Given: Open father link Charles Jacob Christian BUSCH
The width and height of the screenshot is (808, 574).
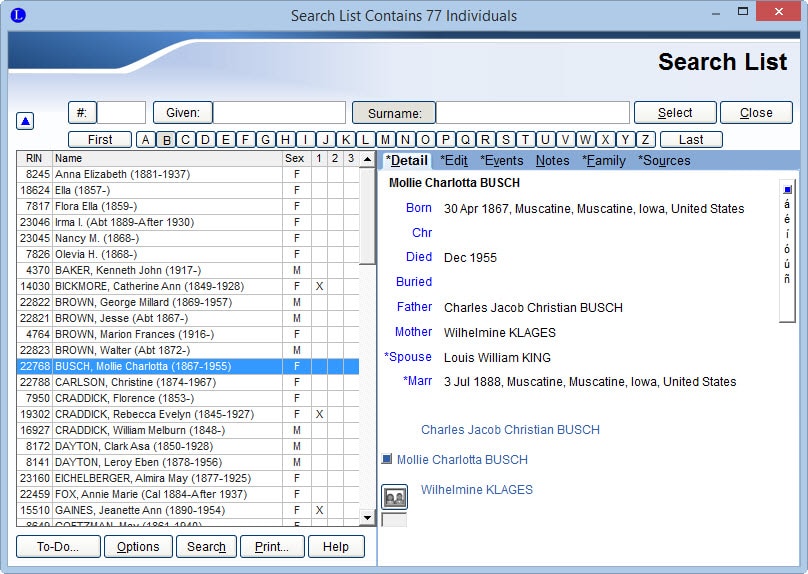Looking at the screenshot, I should pos(510,430).
